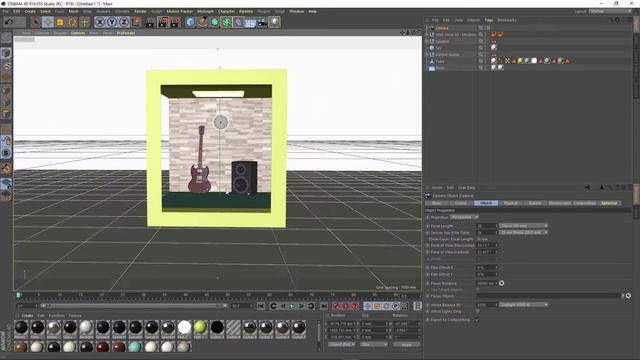Screen dimensions: 640x360
Task: Click the Focus Object picker icon
Action: pyautogui.click(x=629, y=296)
